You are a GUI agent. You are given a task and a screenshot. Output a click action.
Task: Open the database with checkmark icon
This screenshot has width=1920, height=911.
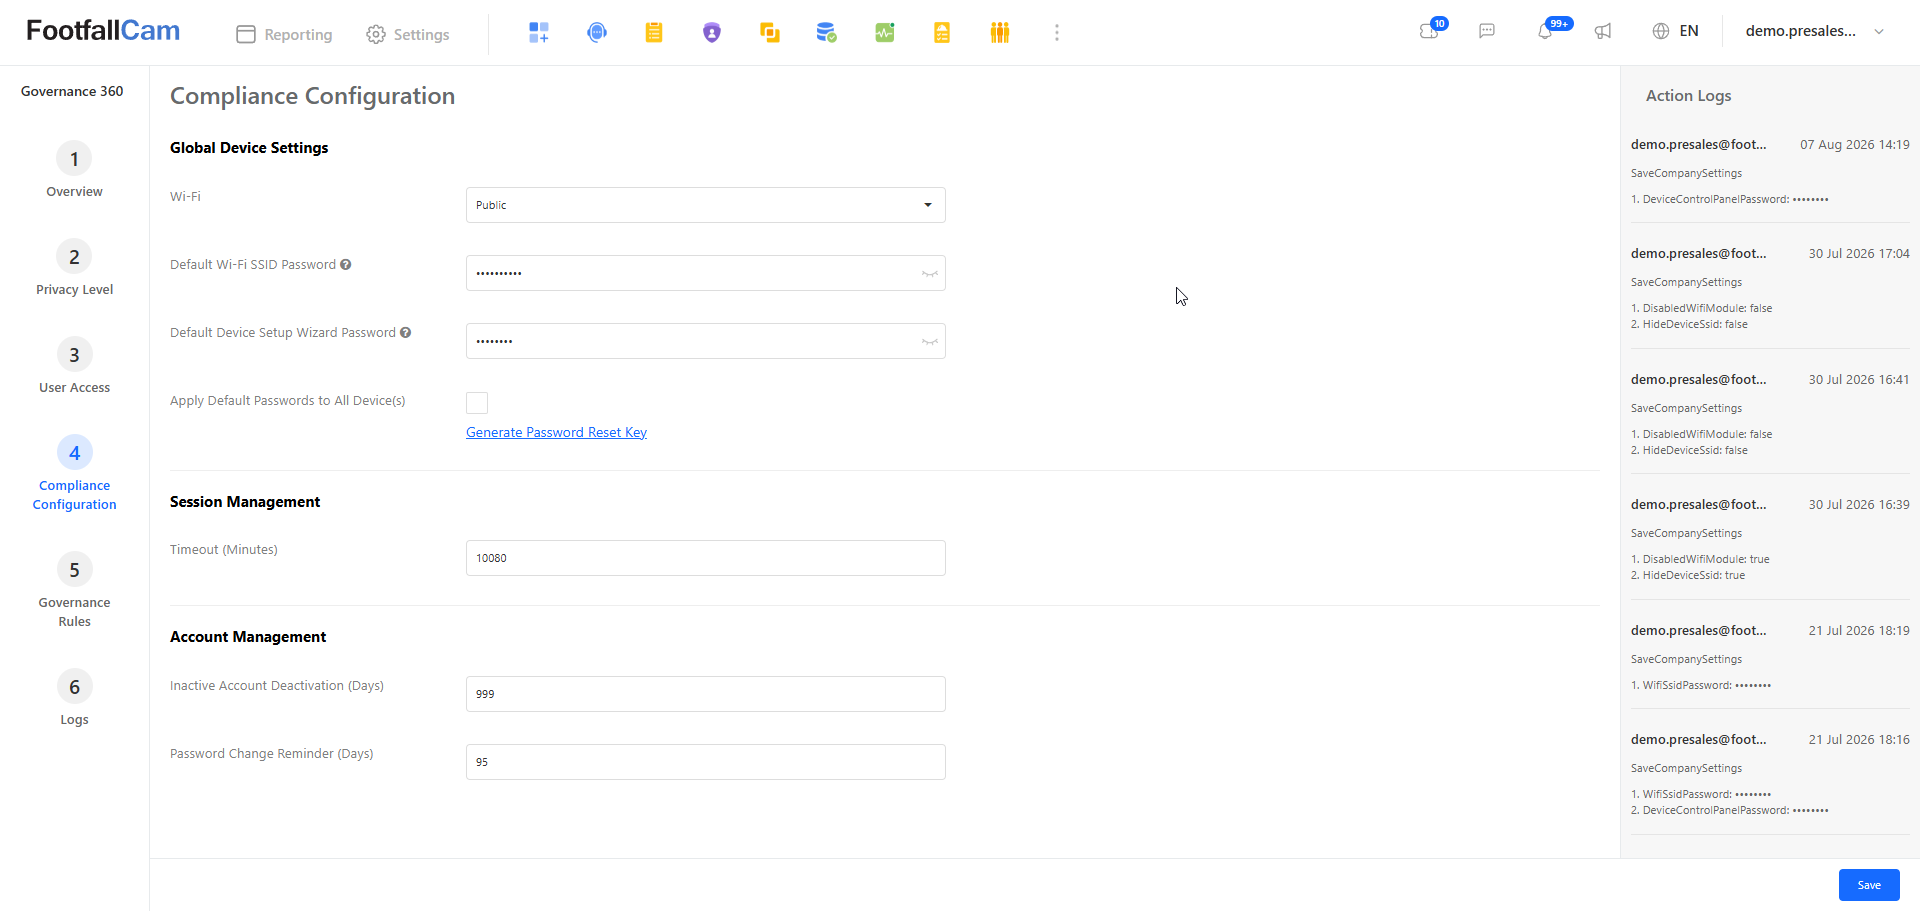click(x=827, y=33)
